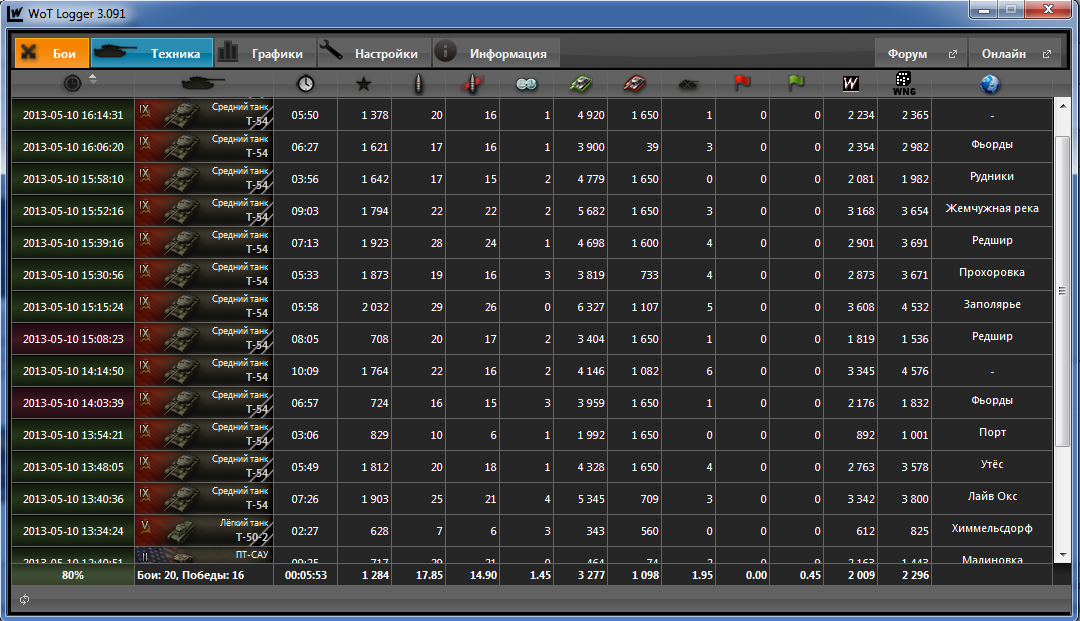Click the vertical scrollbar thumb

[1062, 291]
